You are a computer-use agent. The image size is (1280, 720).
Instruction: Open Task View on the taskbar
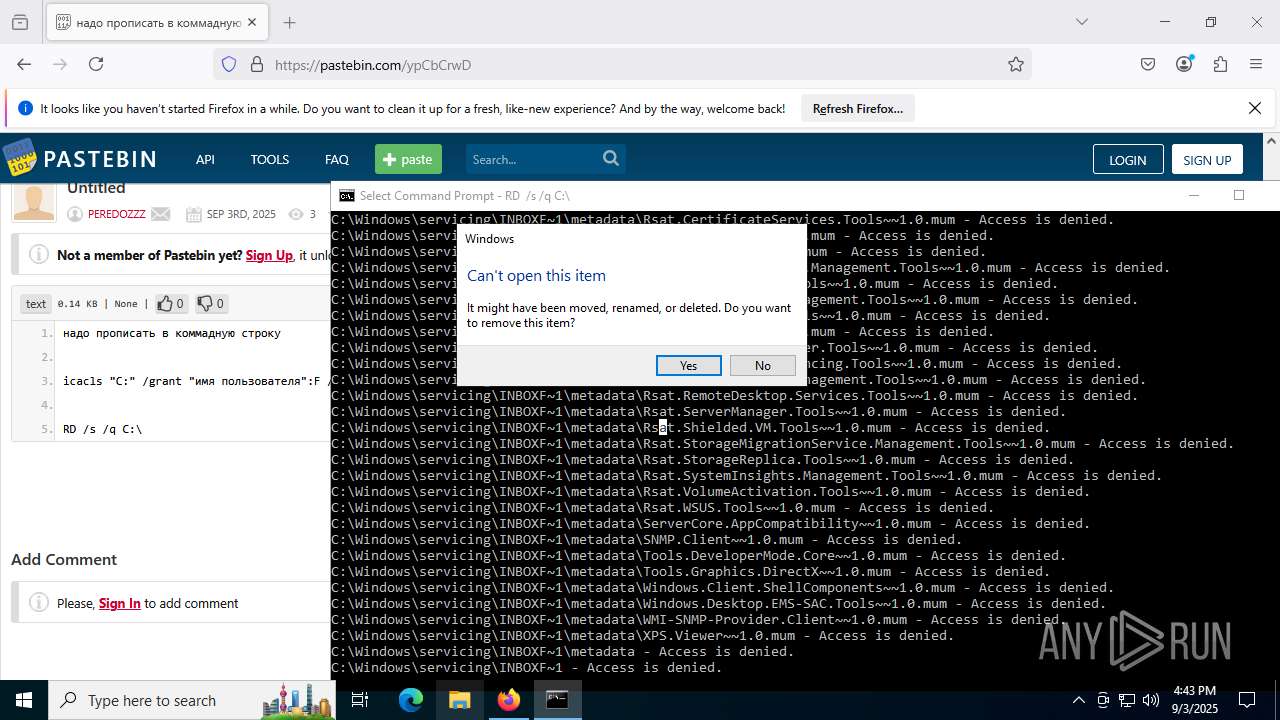(361, 700)
